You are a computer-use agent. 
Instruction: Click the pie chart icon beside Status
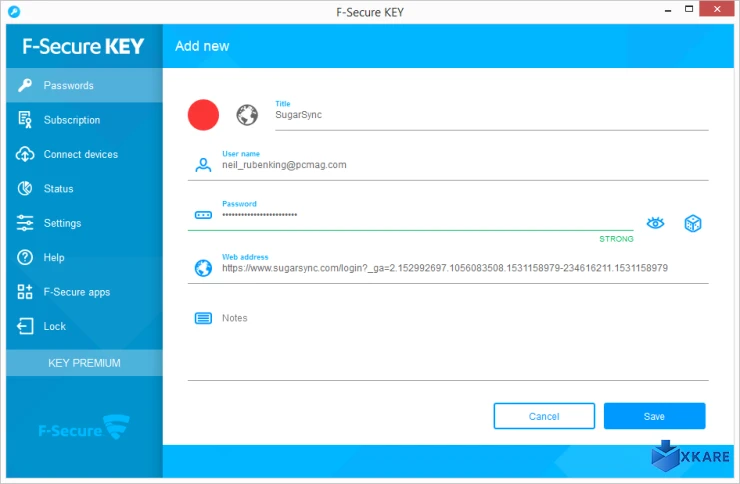tap(25, 189)
